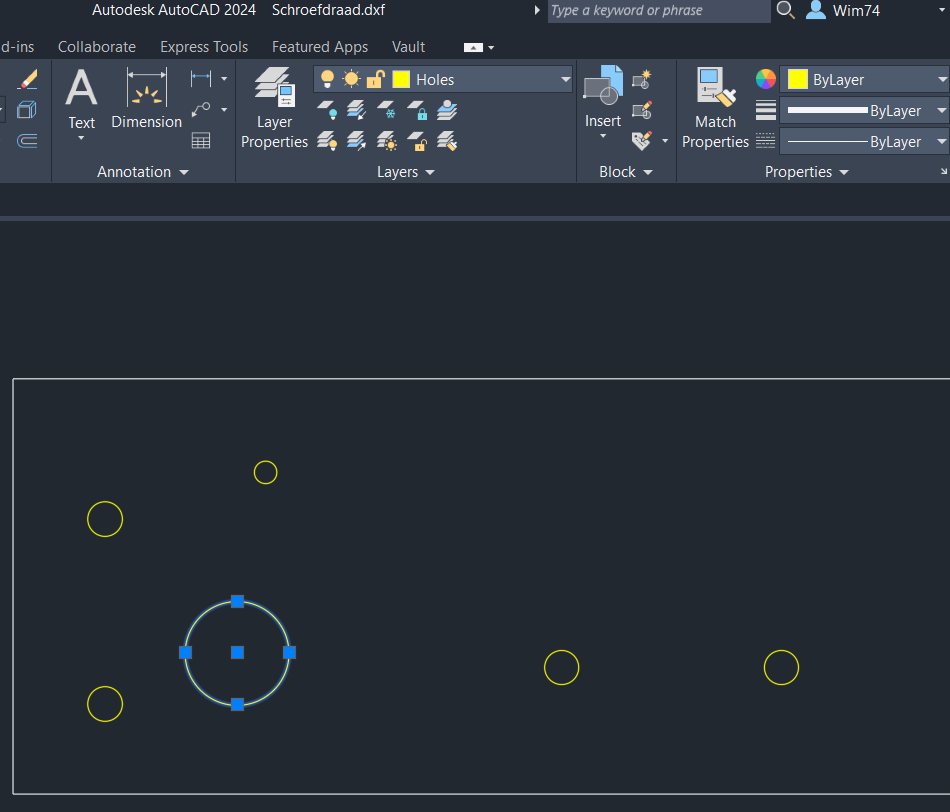Click the lineweight icon in Properties

(766, 110)
